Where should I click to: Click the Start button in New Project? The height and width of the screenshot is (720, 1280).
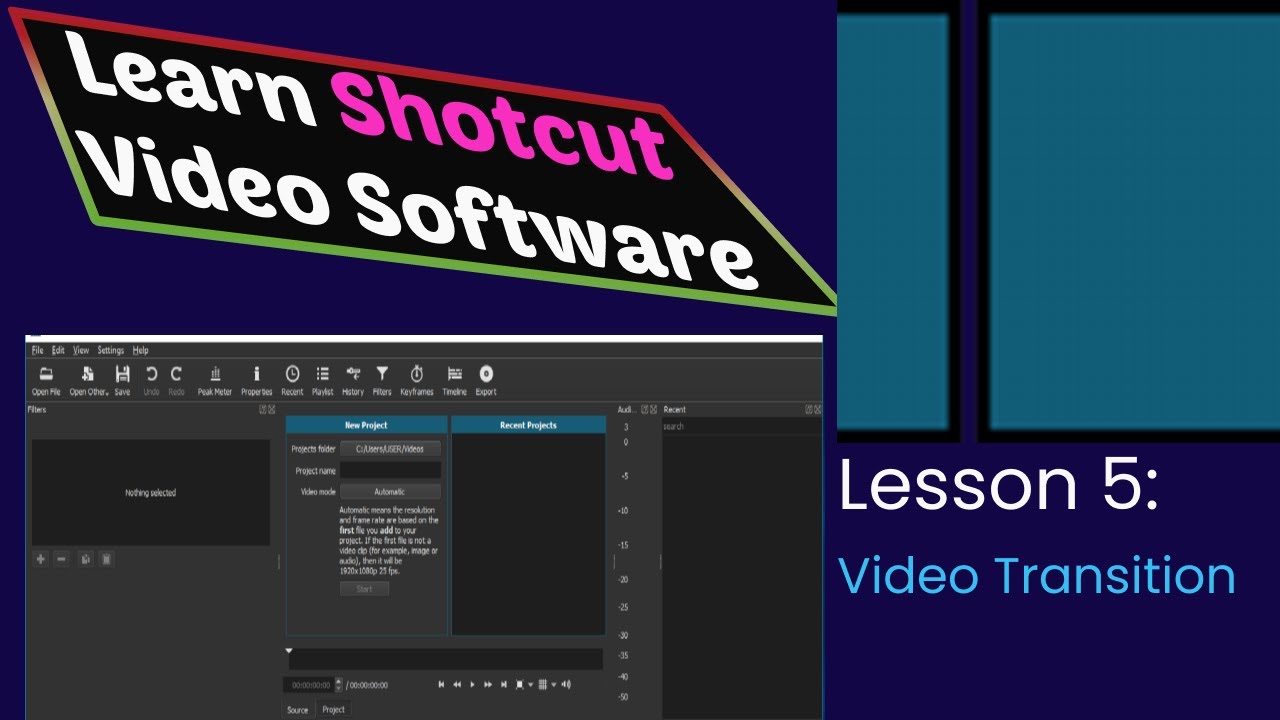[x=364, y=589]
